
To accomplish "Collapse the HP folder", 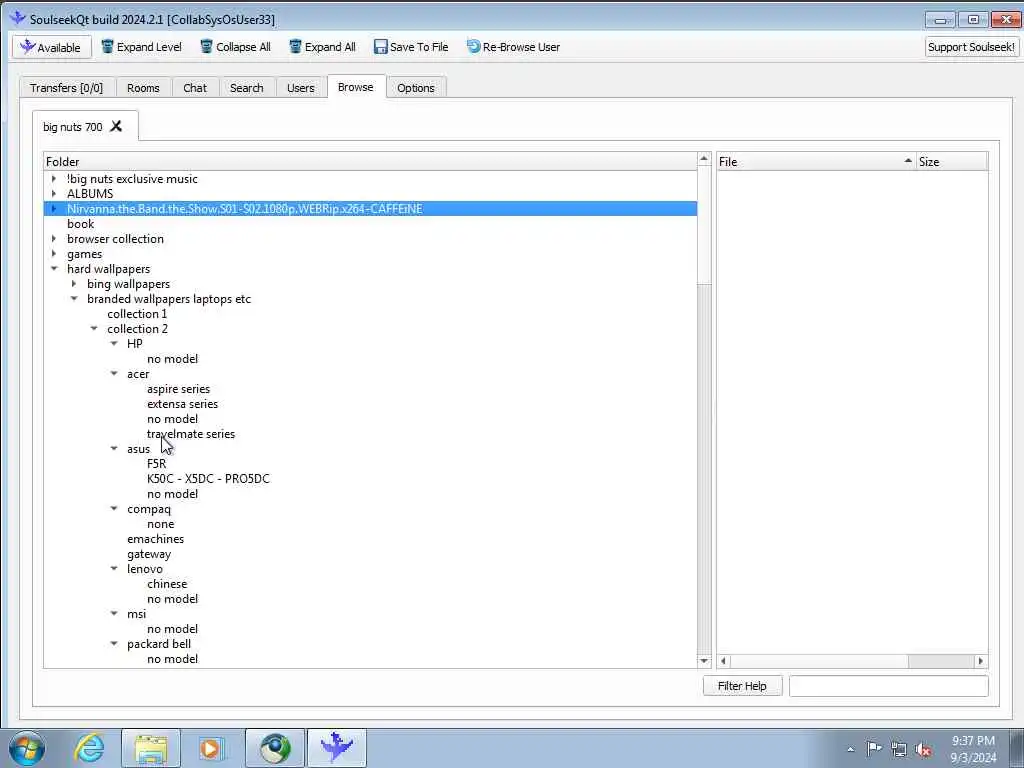I will (x=114, y=344).
